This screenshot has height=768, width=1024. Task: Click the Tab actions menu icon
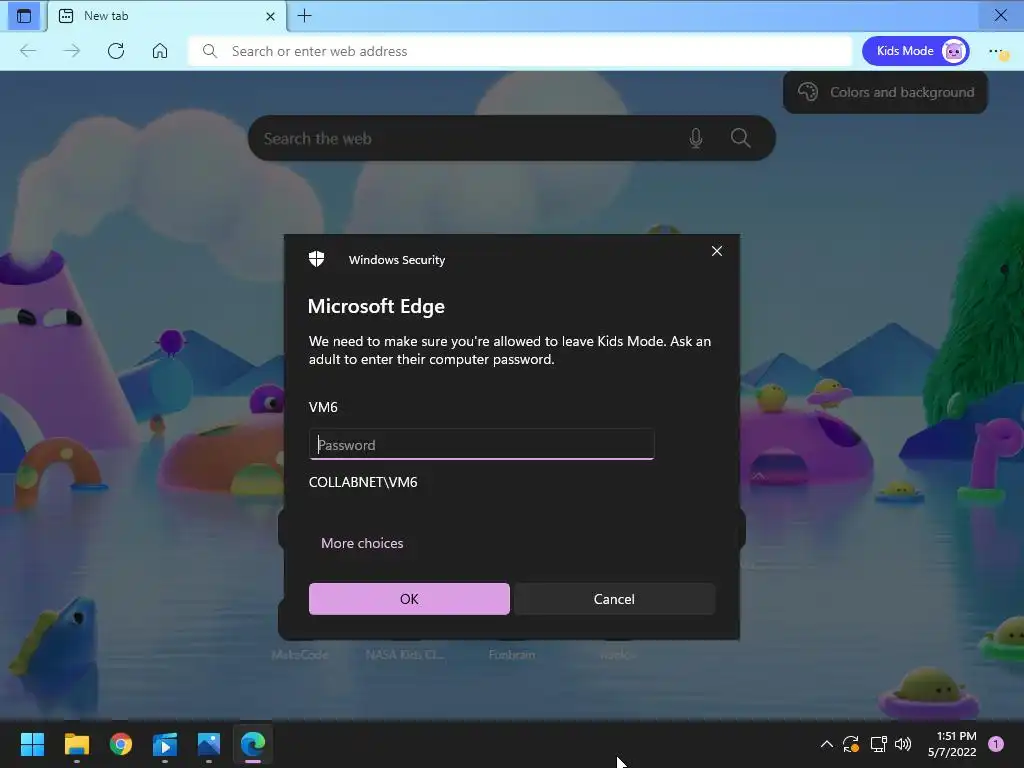24,16
